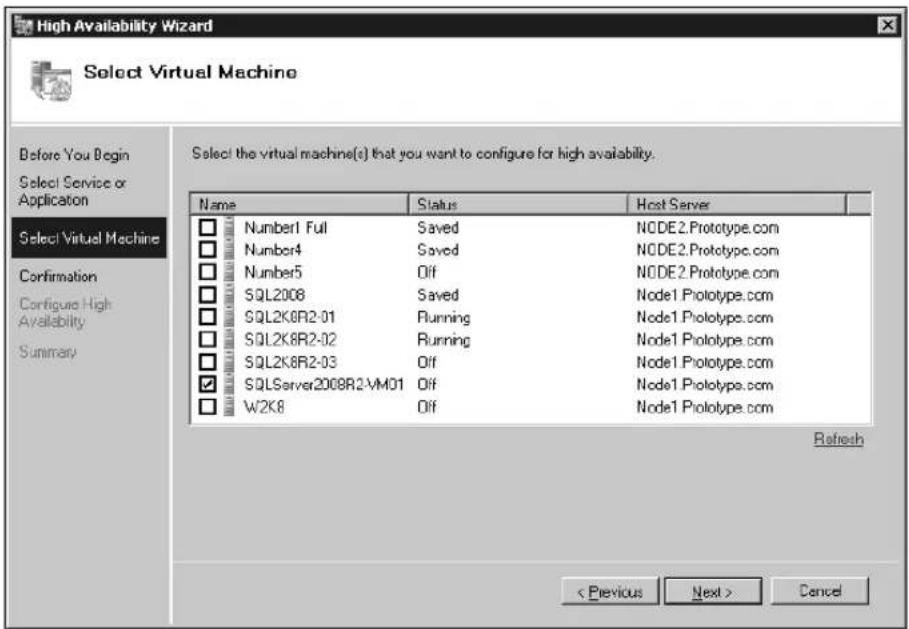909x629 pixels.
Task: Click the Off status of Number5
Action: coord(427,272)
